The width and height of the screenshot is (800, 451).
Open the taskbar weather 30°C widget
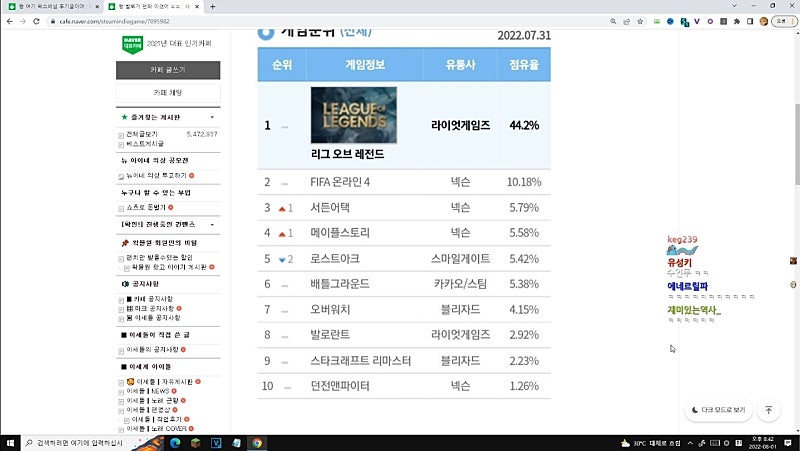click(651, 443)
